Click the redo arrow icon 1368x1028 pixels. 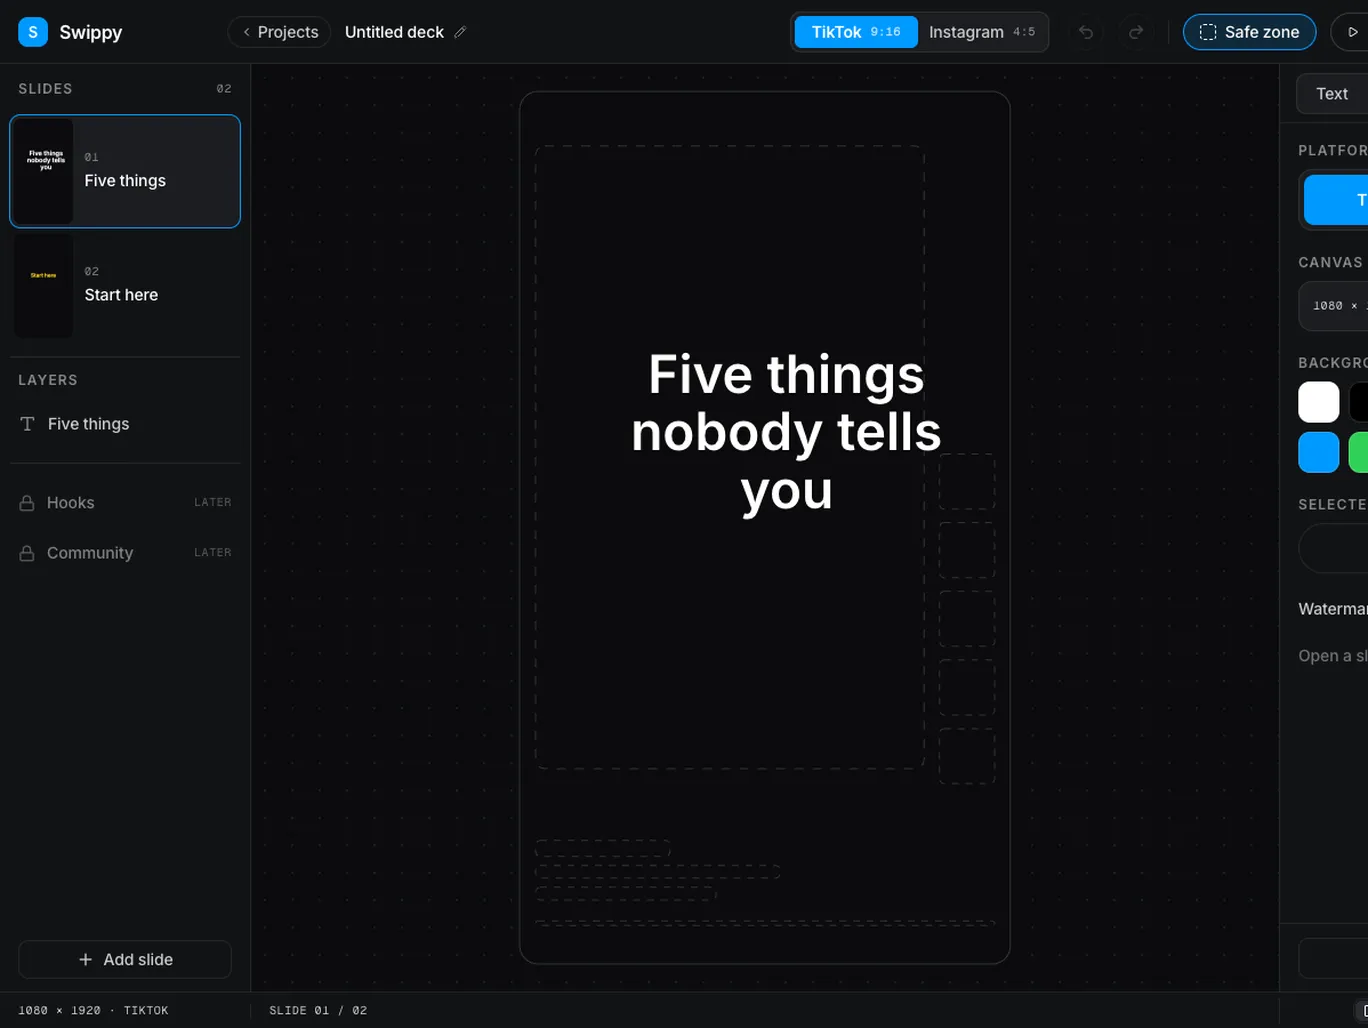[x=1136, y=32]
